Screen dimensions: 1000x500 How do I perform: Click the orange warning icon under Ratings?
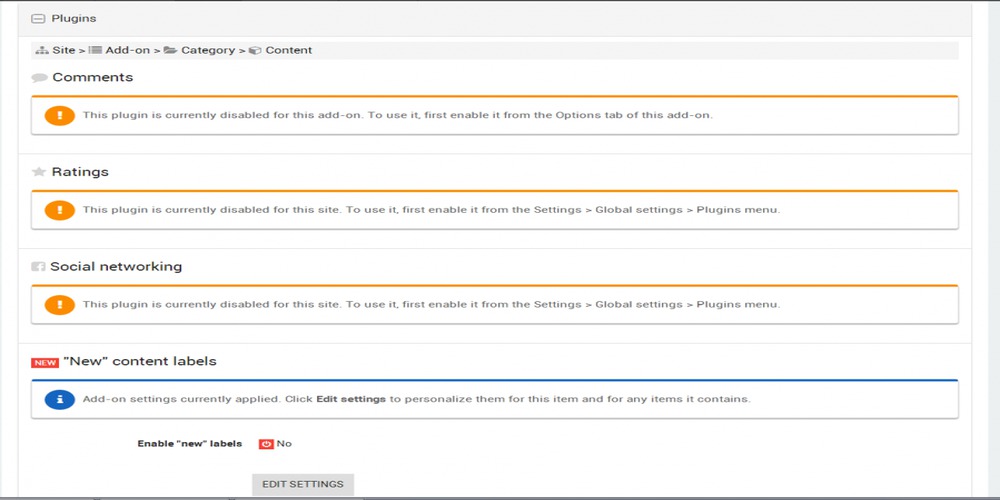[60, 210]
